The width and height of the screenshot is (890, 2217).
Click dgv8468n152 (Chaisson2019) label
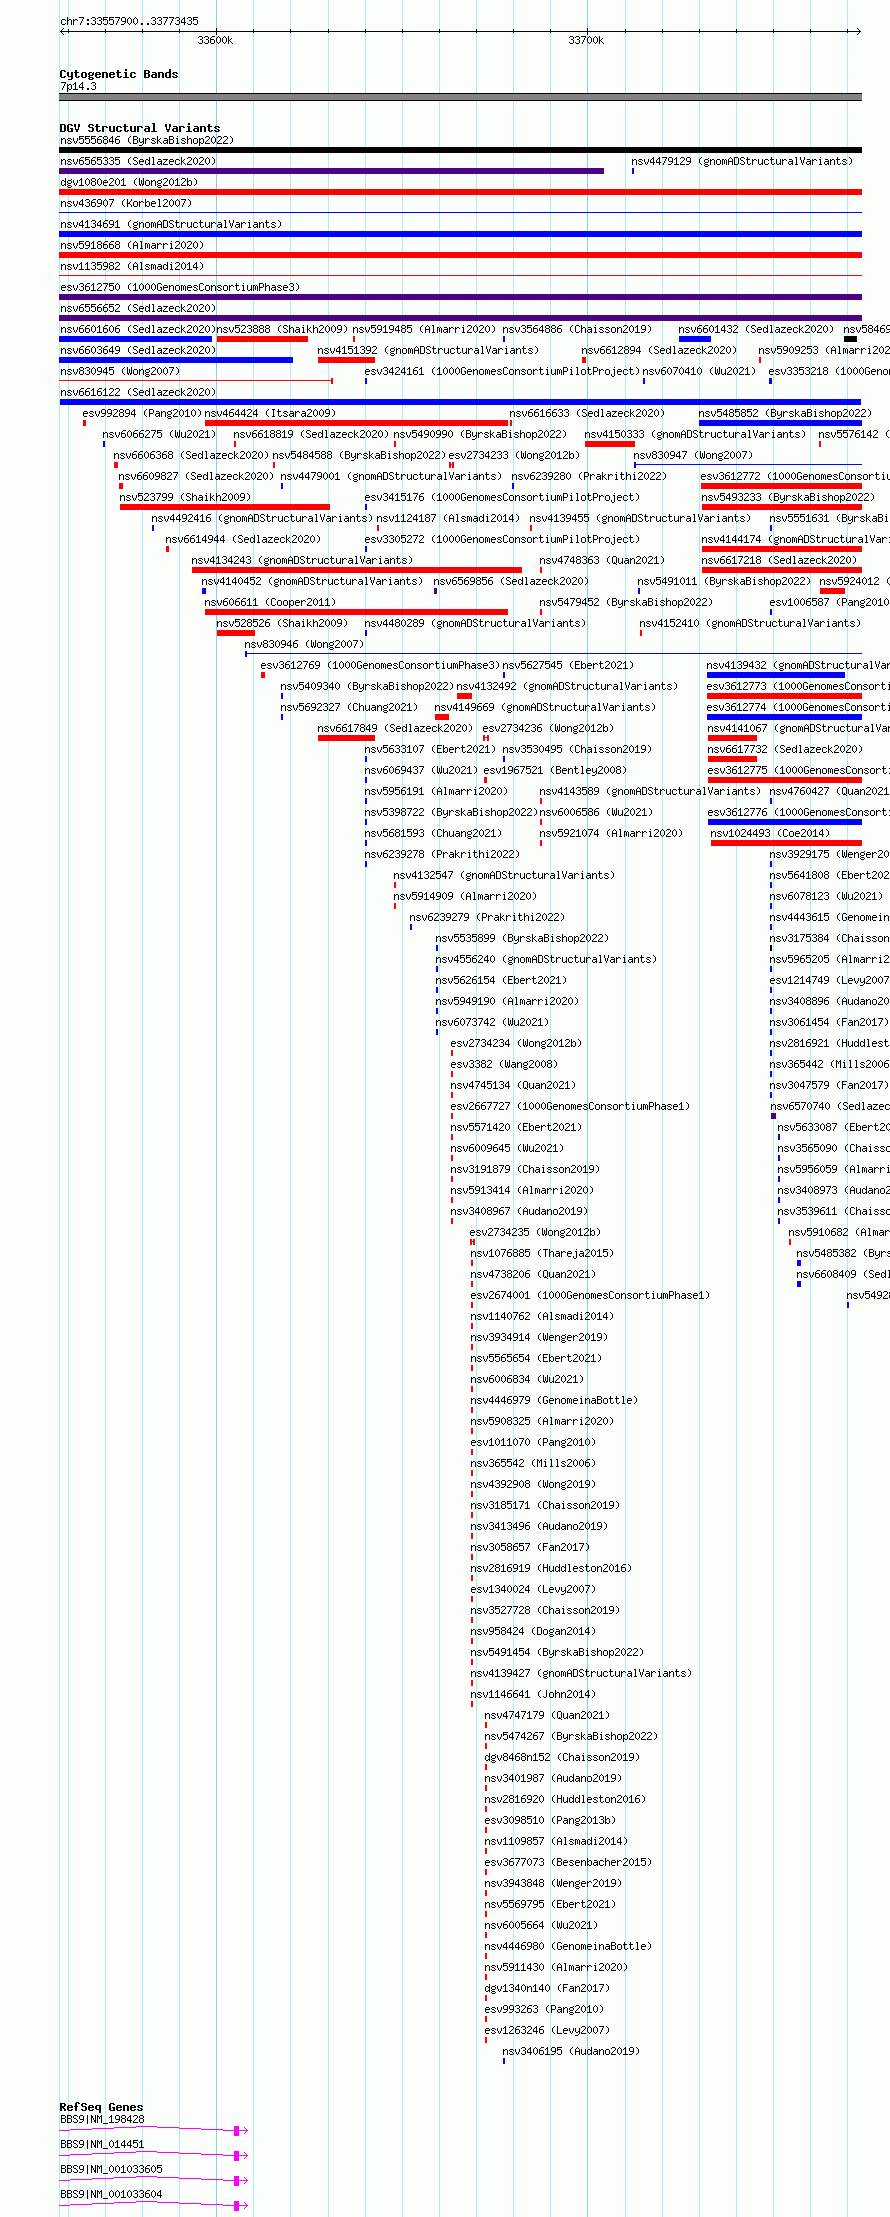click(x=562, y=1758)
